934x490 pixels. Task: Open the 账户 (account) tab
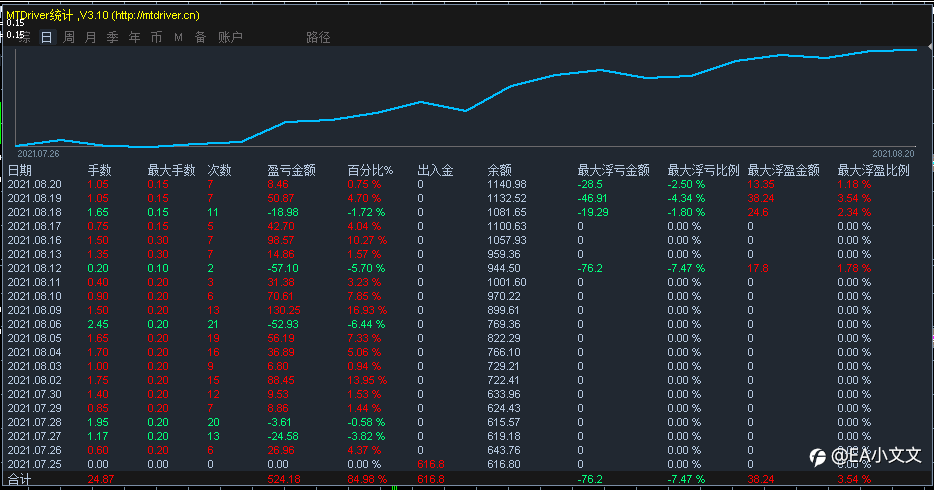(230, 38)
